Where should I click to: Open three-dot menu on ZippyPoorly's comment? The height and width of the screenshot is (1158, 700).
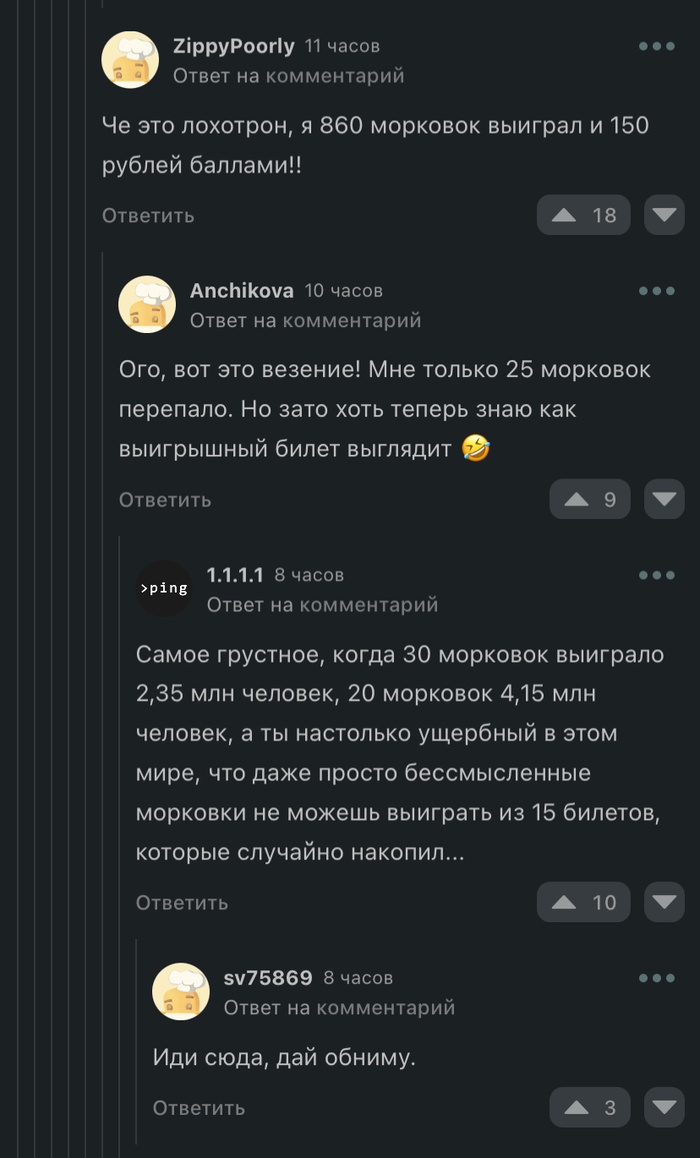pyautogui.click(x=657, y=46)
